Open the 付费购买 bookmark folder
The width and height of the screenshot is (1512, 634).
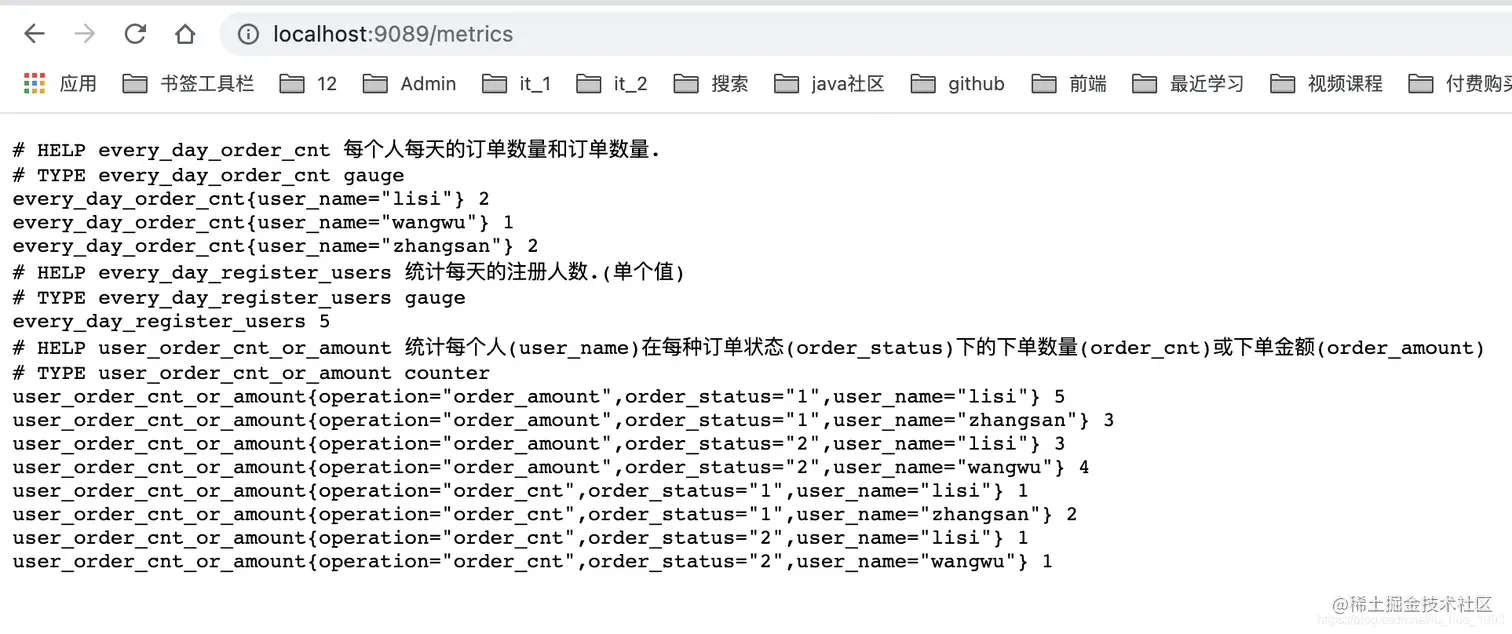[1460, 84]
